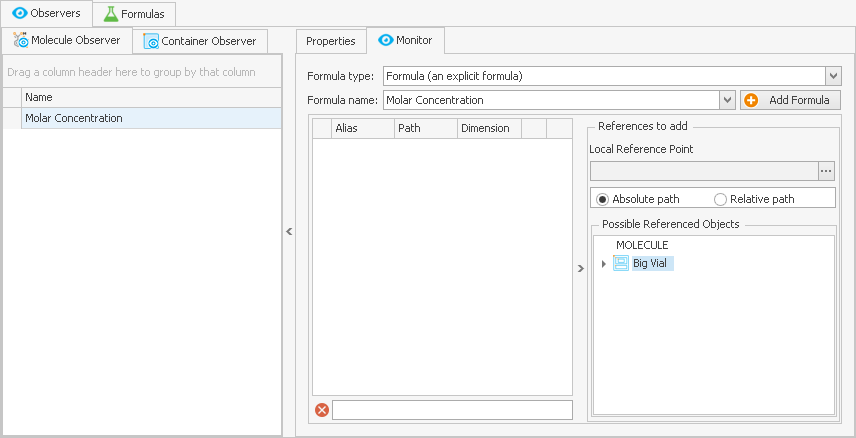856x438 pixels.
Task: Click the Alias column header
Action: [362, 128]
